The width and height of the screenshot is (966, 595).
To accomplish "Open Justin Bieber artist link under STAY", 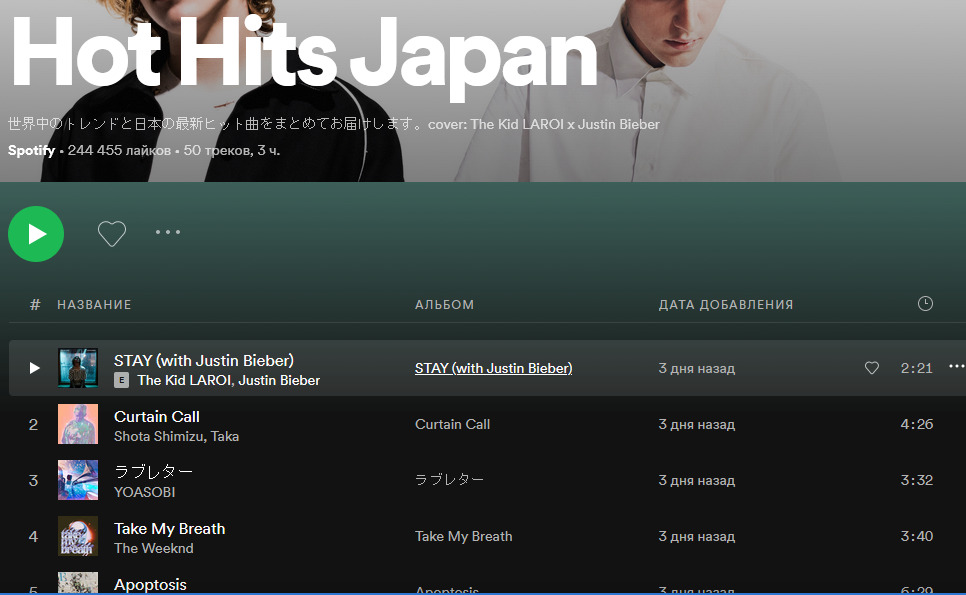I will (x=280, y=380).
